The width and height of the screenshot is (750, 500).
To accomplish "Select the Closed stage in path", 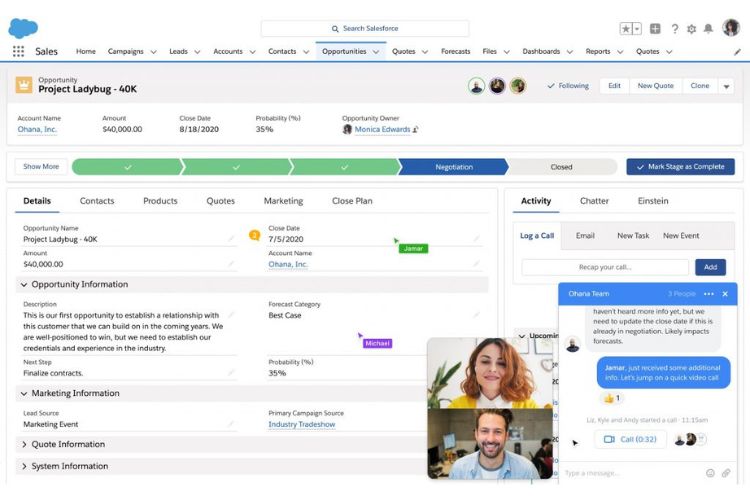I will tap(561, 167).
